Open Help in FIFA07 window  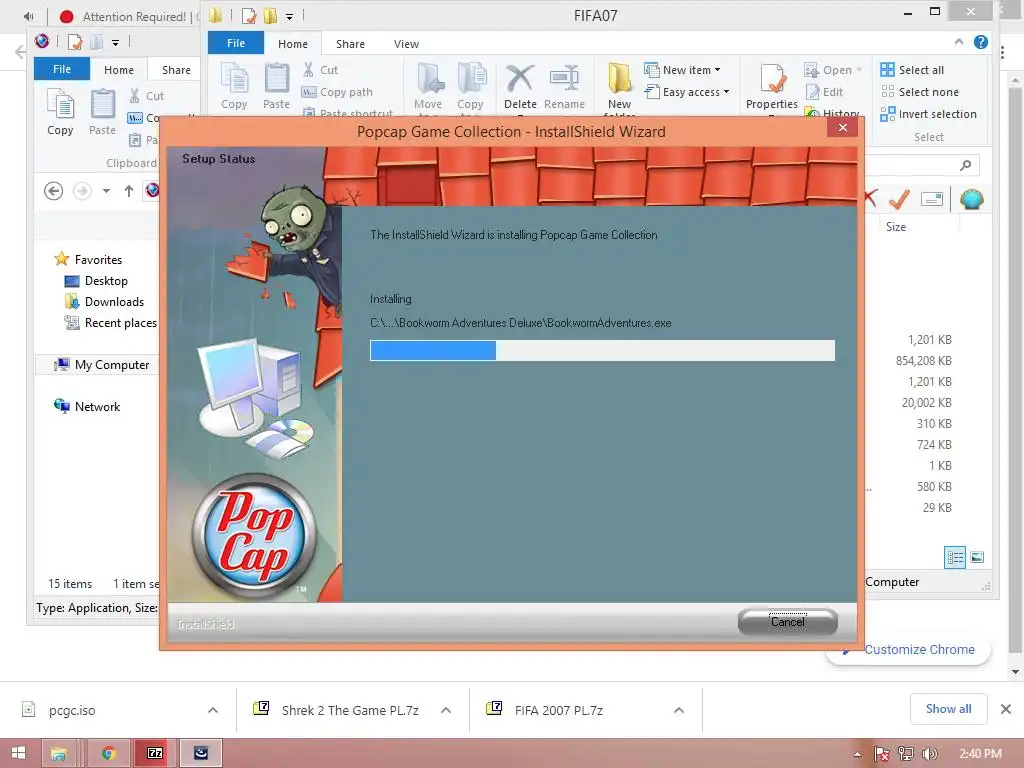981,42
